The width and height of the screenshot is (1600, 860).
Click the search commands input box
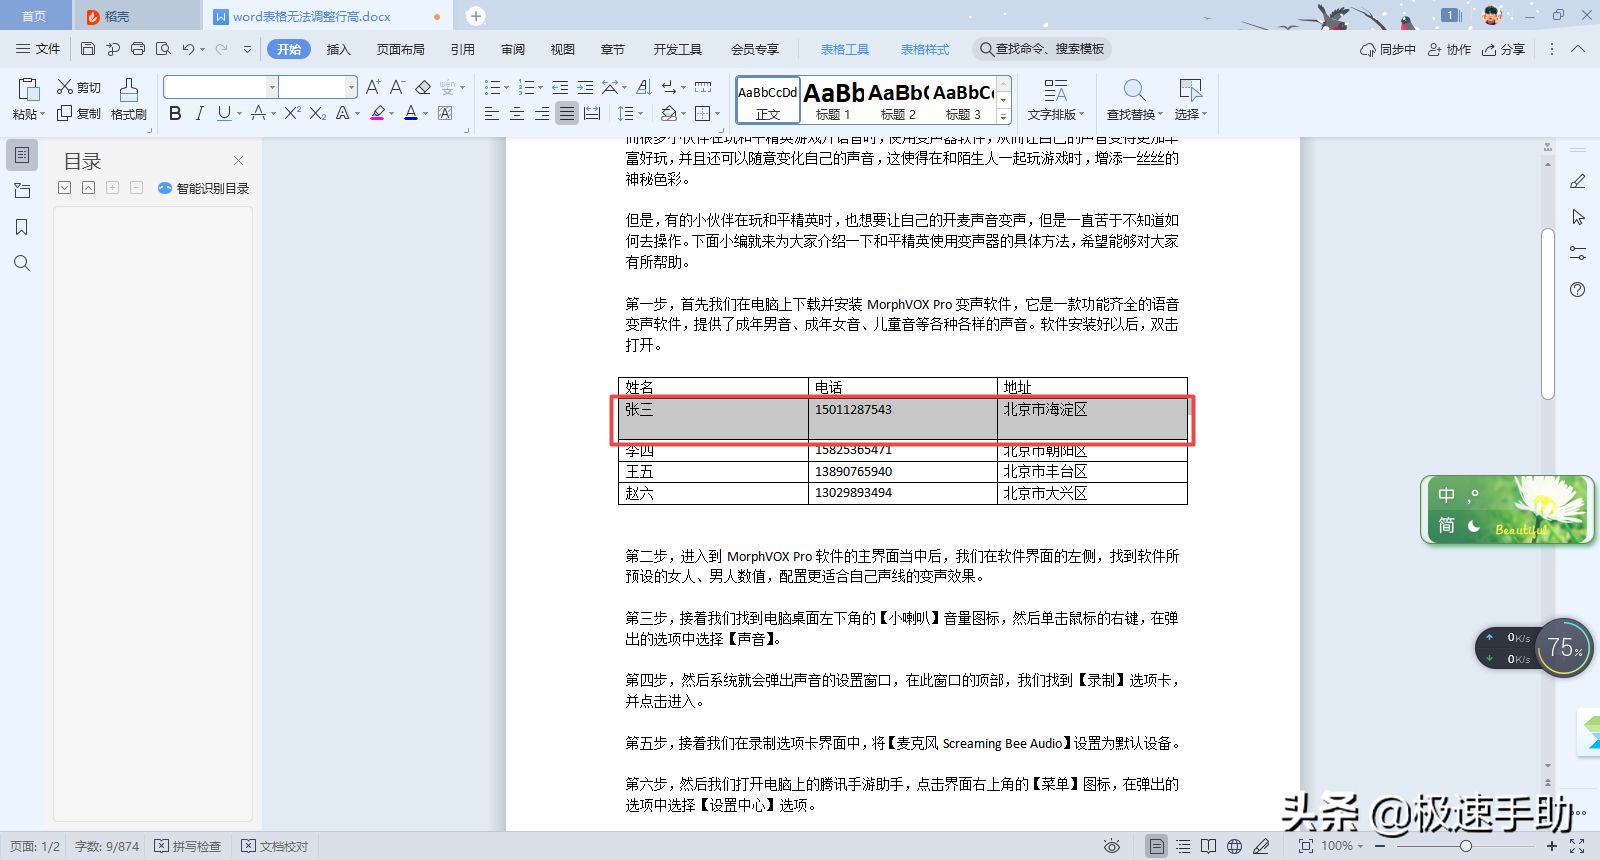1042,49
